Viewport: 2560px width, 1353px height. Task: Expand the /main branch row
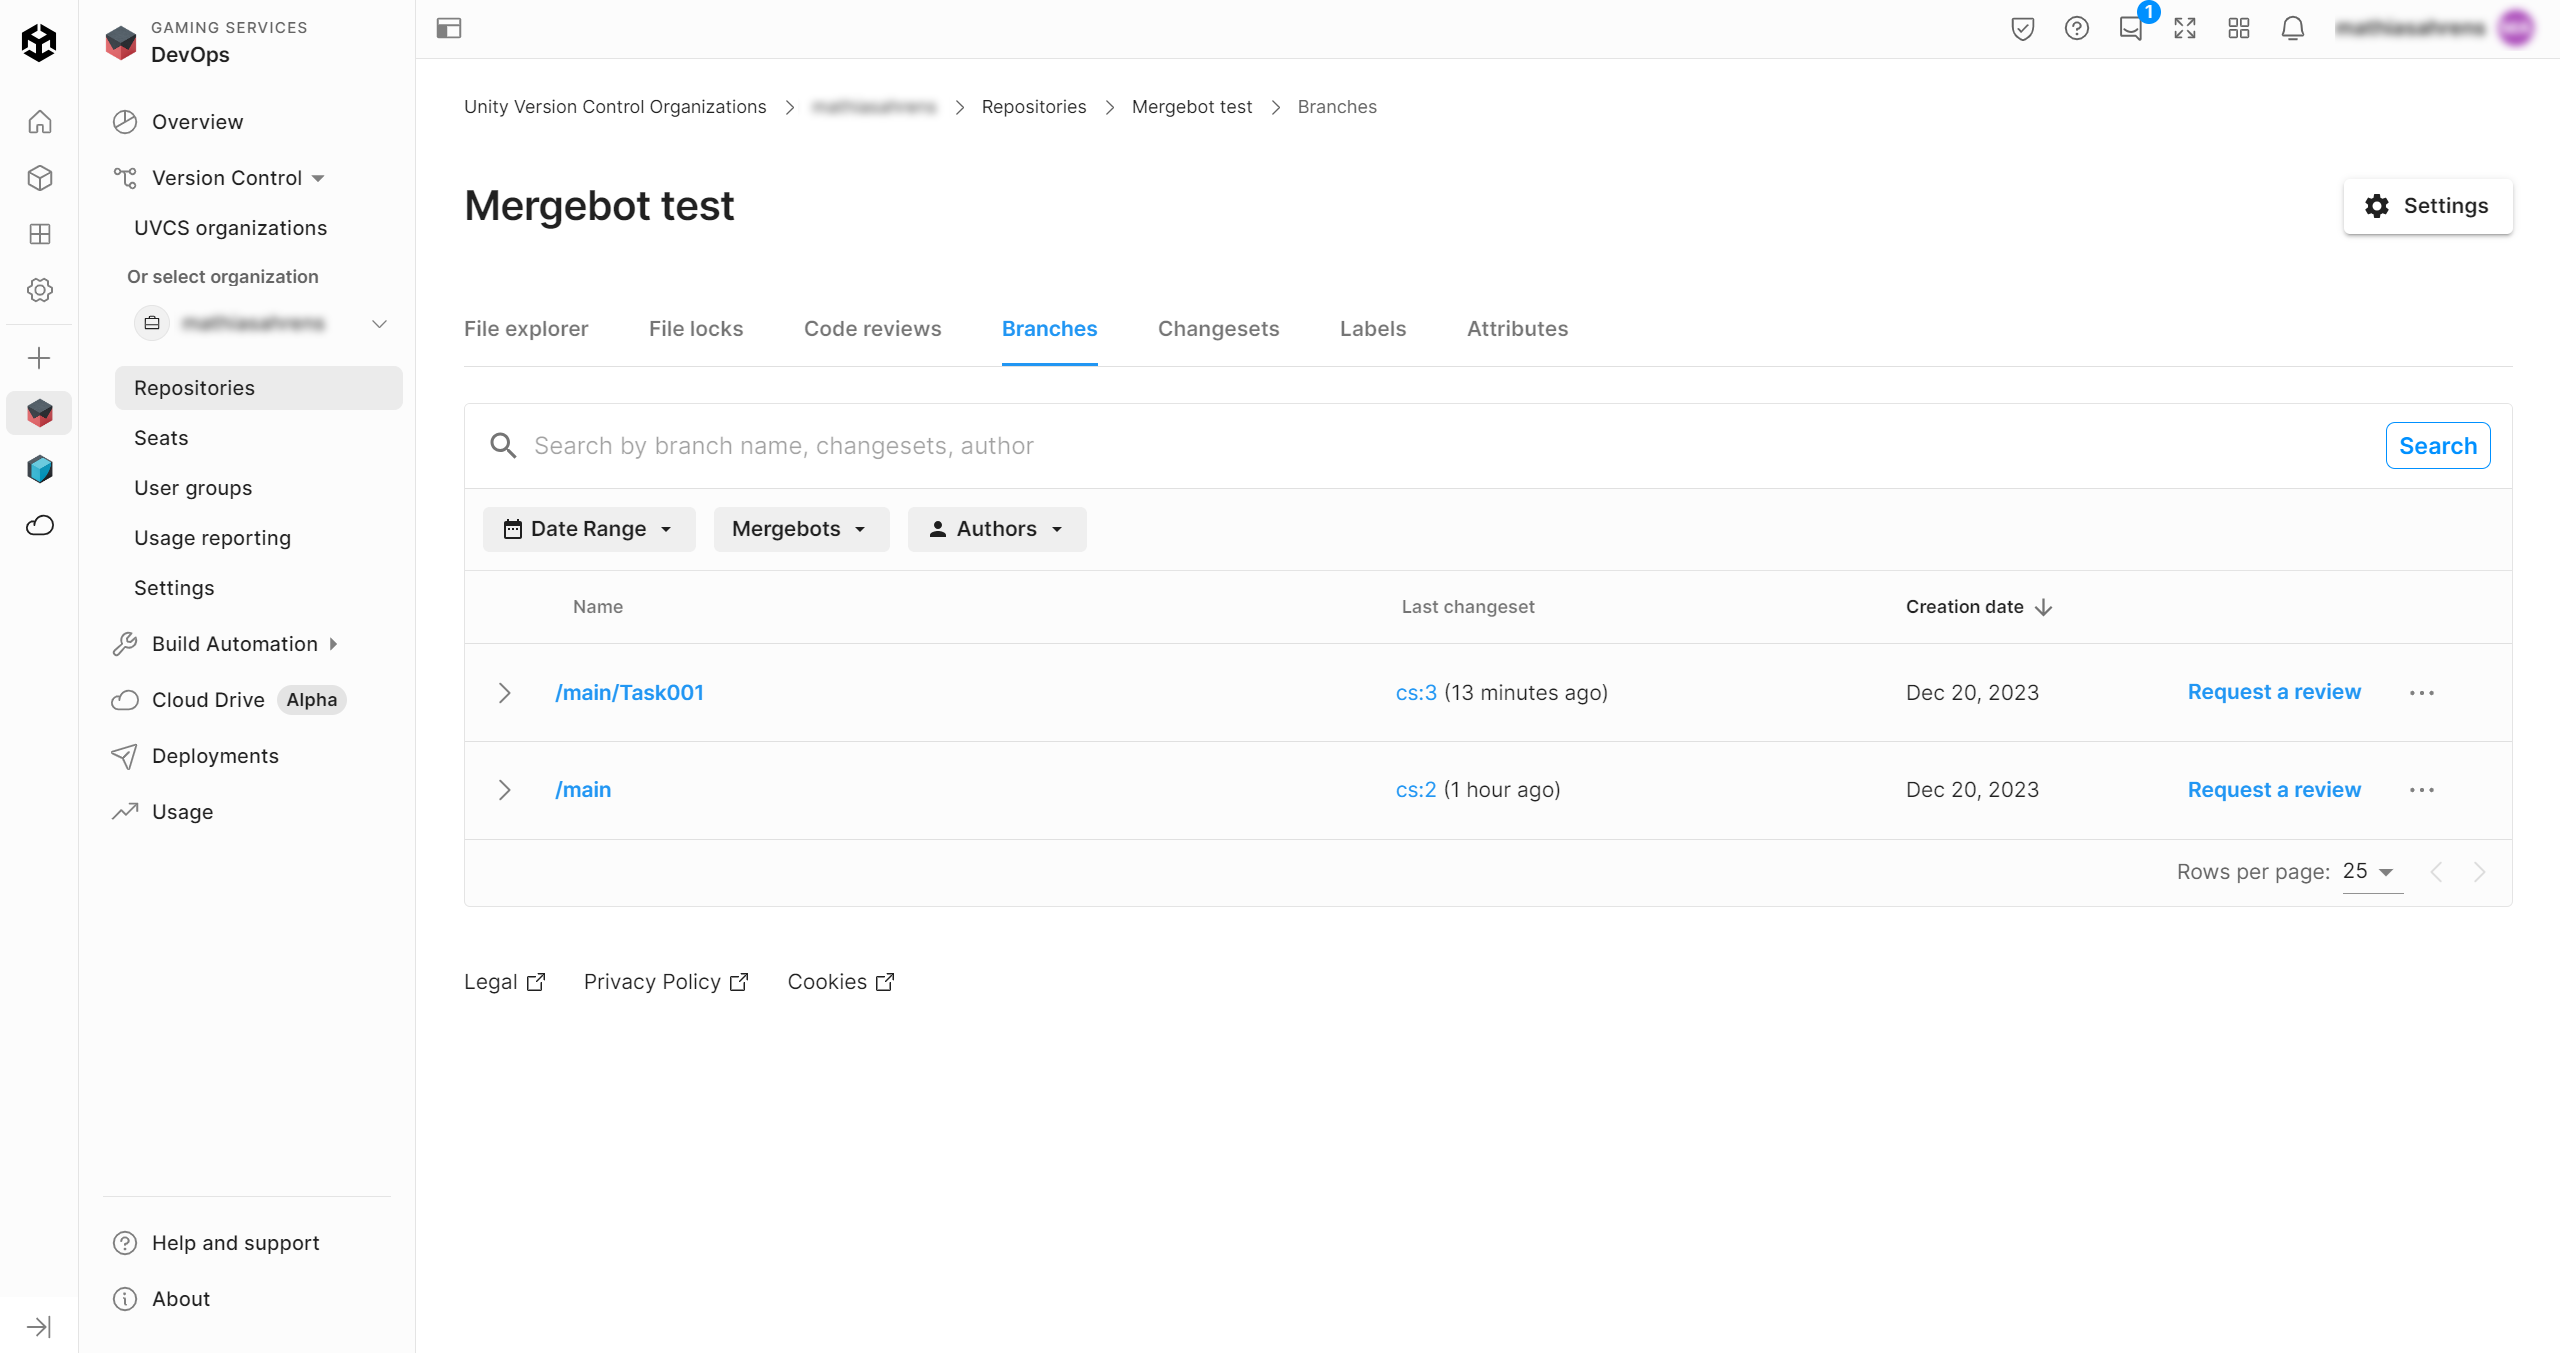[x=505, y=790]
